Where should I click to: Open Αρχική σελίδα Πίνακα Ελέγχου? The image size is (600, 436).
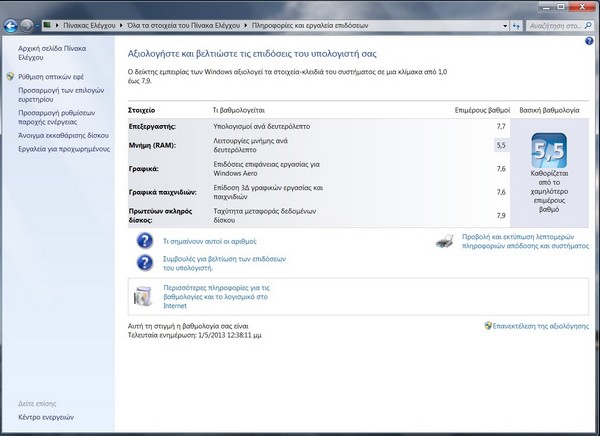coord(52,53)
